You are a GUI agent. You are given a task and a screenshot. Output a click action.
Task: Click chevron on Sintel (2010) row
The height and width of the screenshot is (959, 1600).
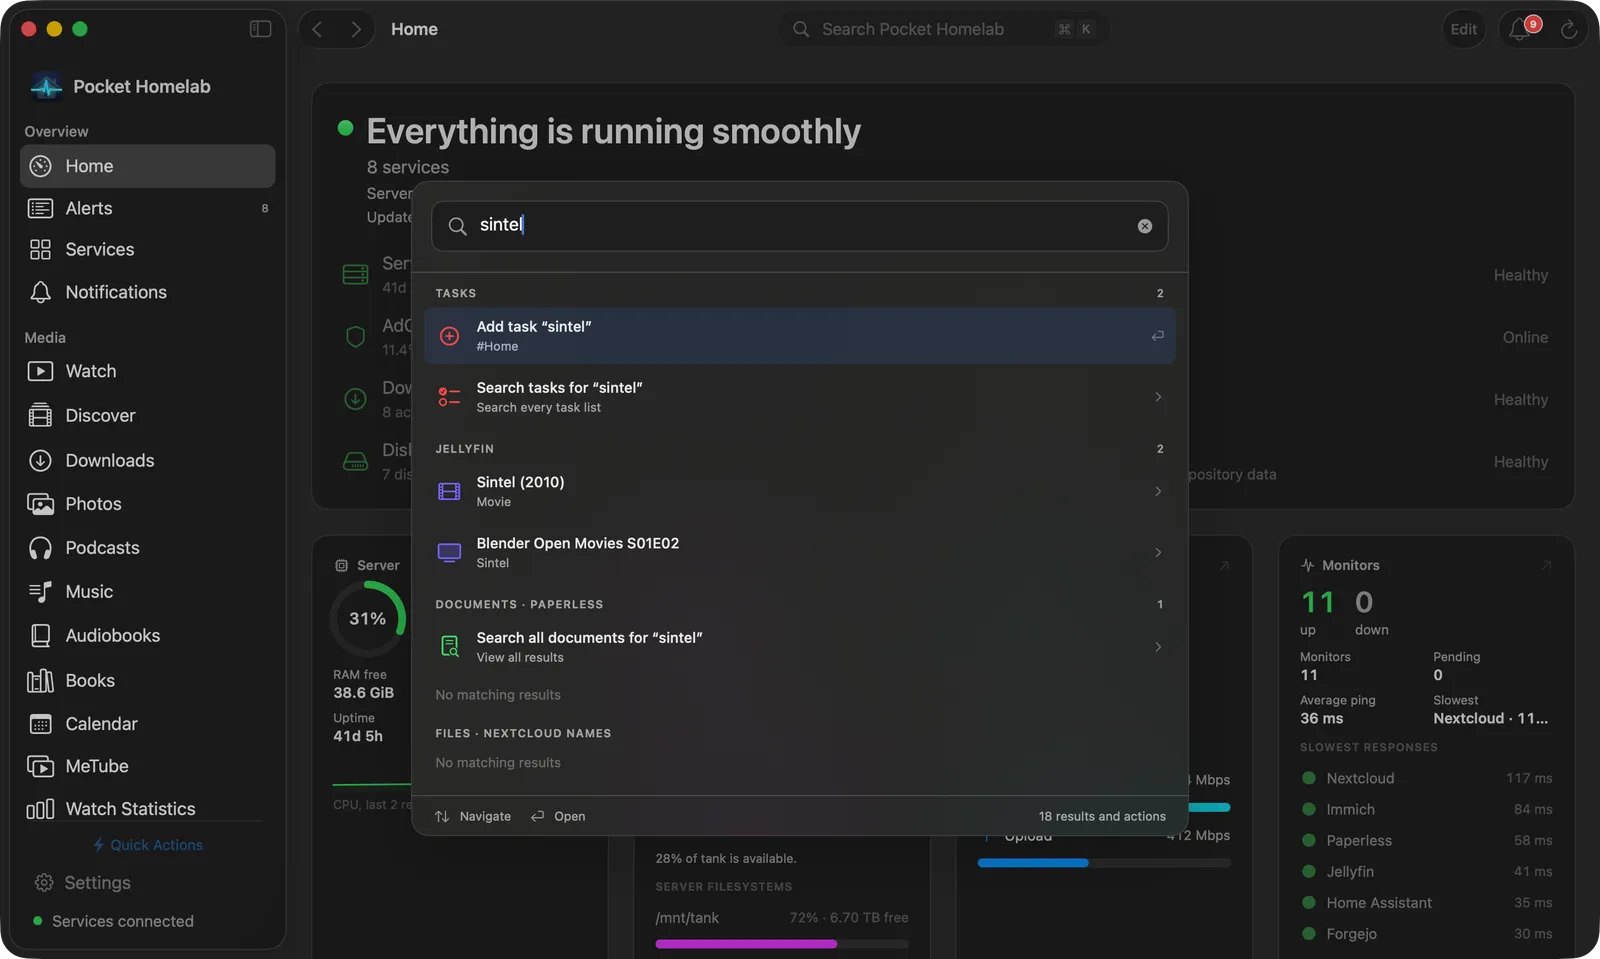tap(1158, 491)
